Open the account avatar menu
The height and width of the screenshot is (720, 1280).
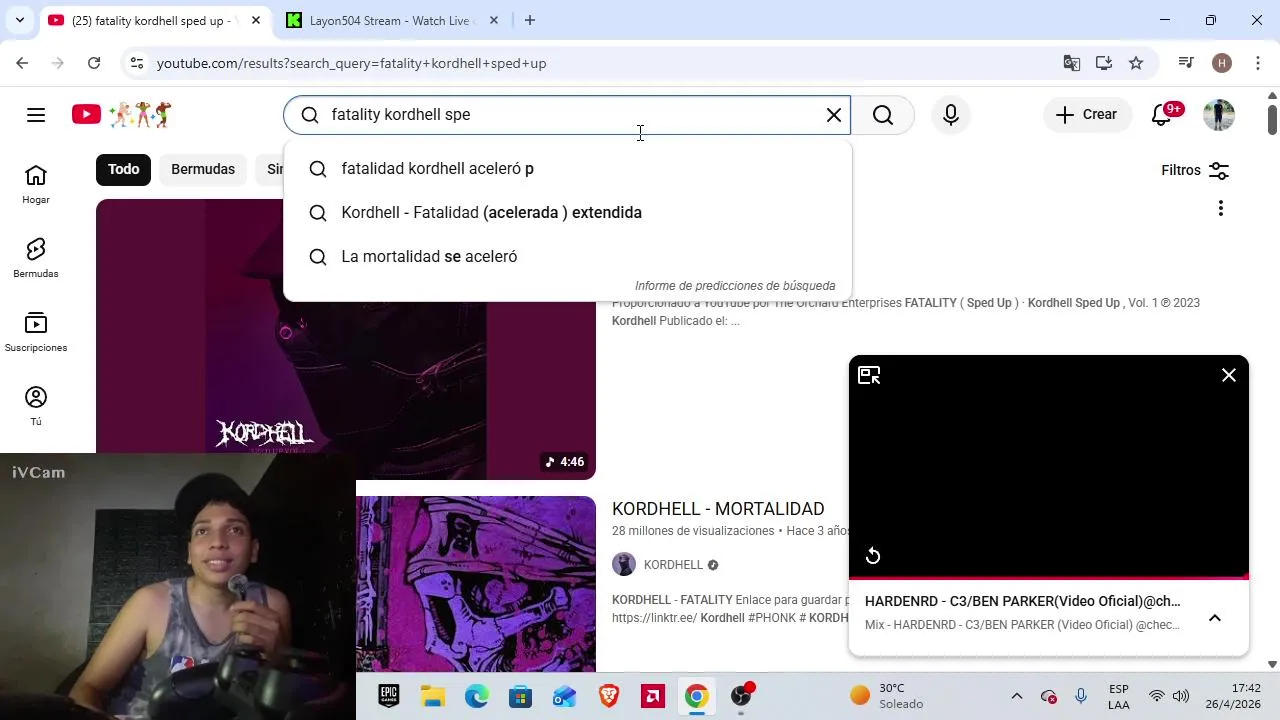click(x=1219, y=115)
